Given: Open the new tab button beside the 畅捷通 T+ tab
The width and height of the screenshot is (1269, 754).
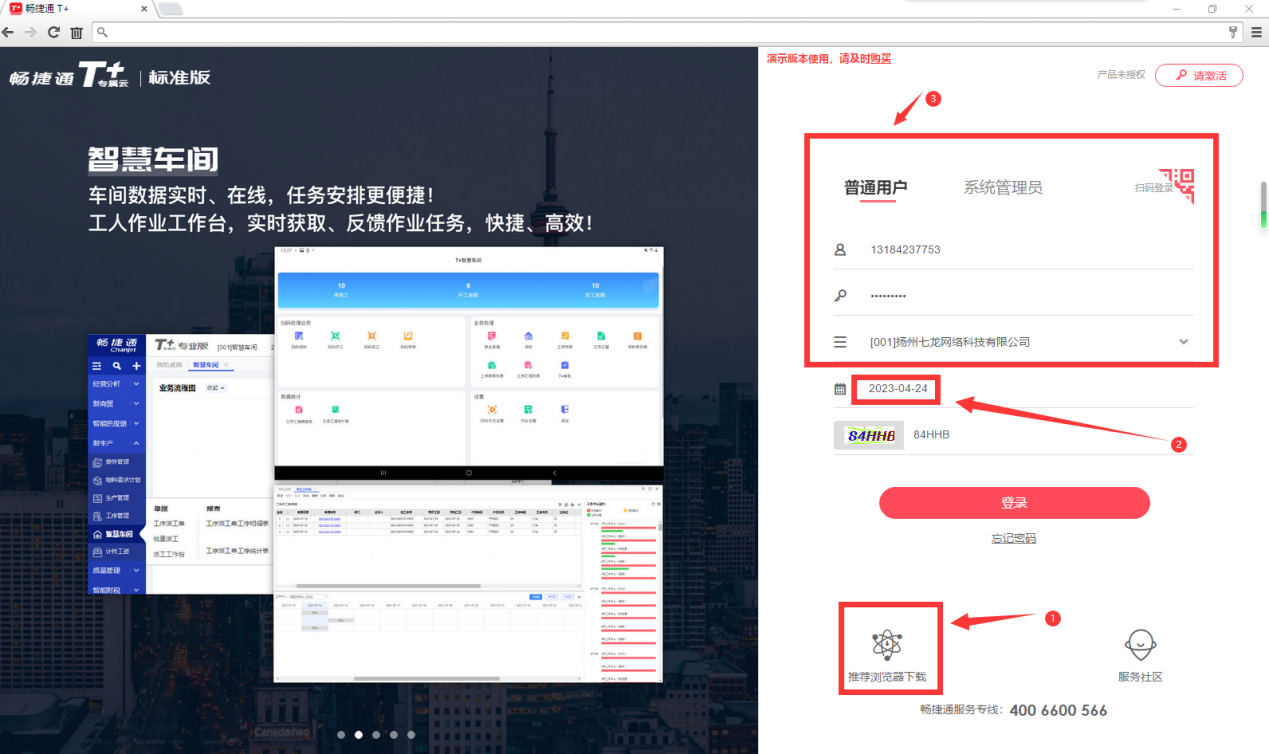Looking at the screenshot, I should (x=170, y=9).
